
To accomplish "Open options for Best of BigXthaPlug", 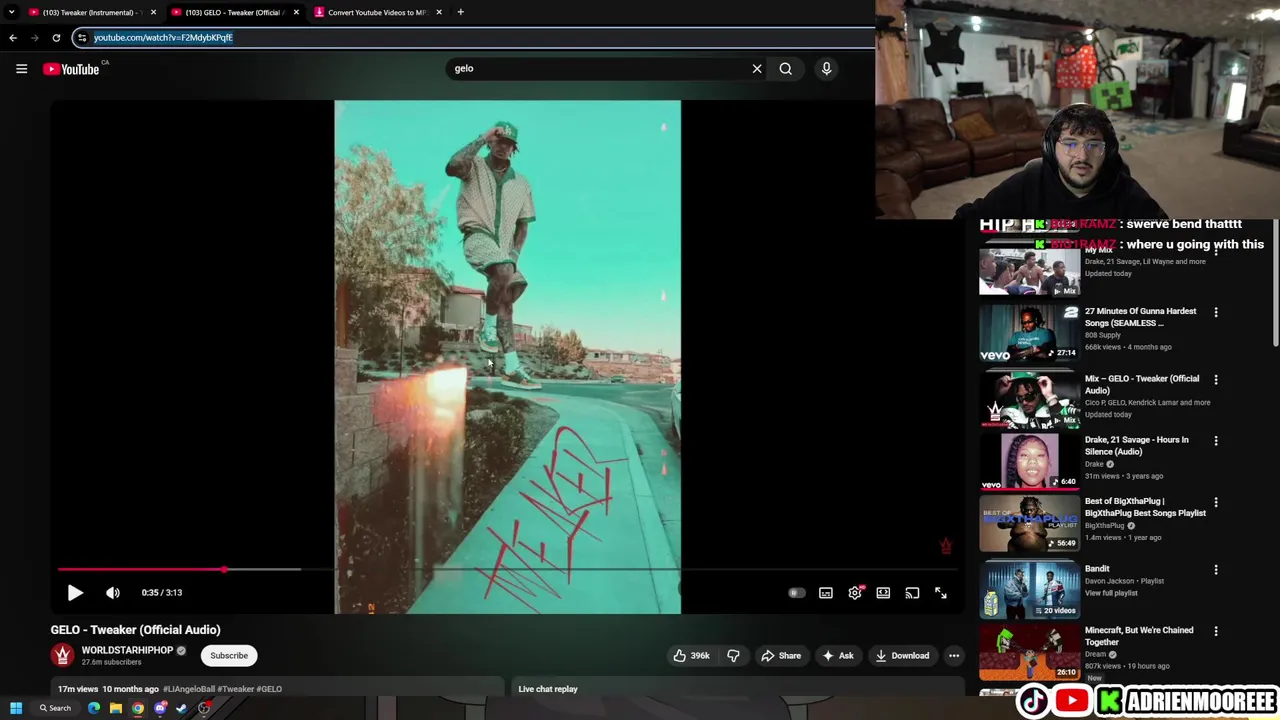I will click(1216, 502).
